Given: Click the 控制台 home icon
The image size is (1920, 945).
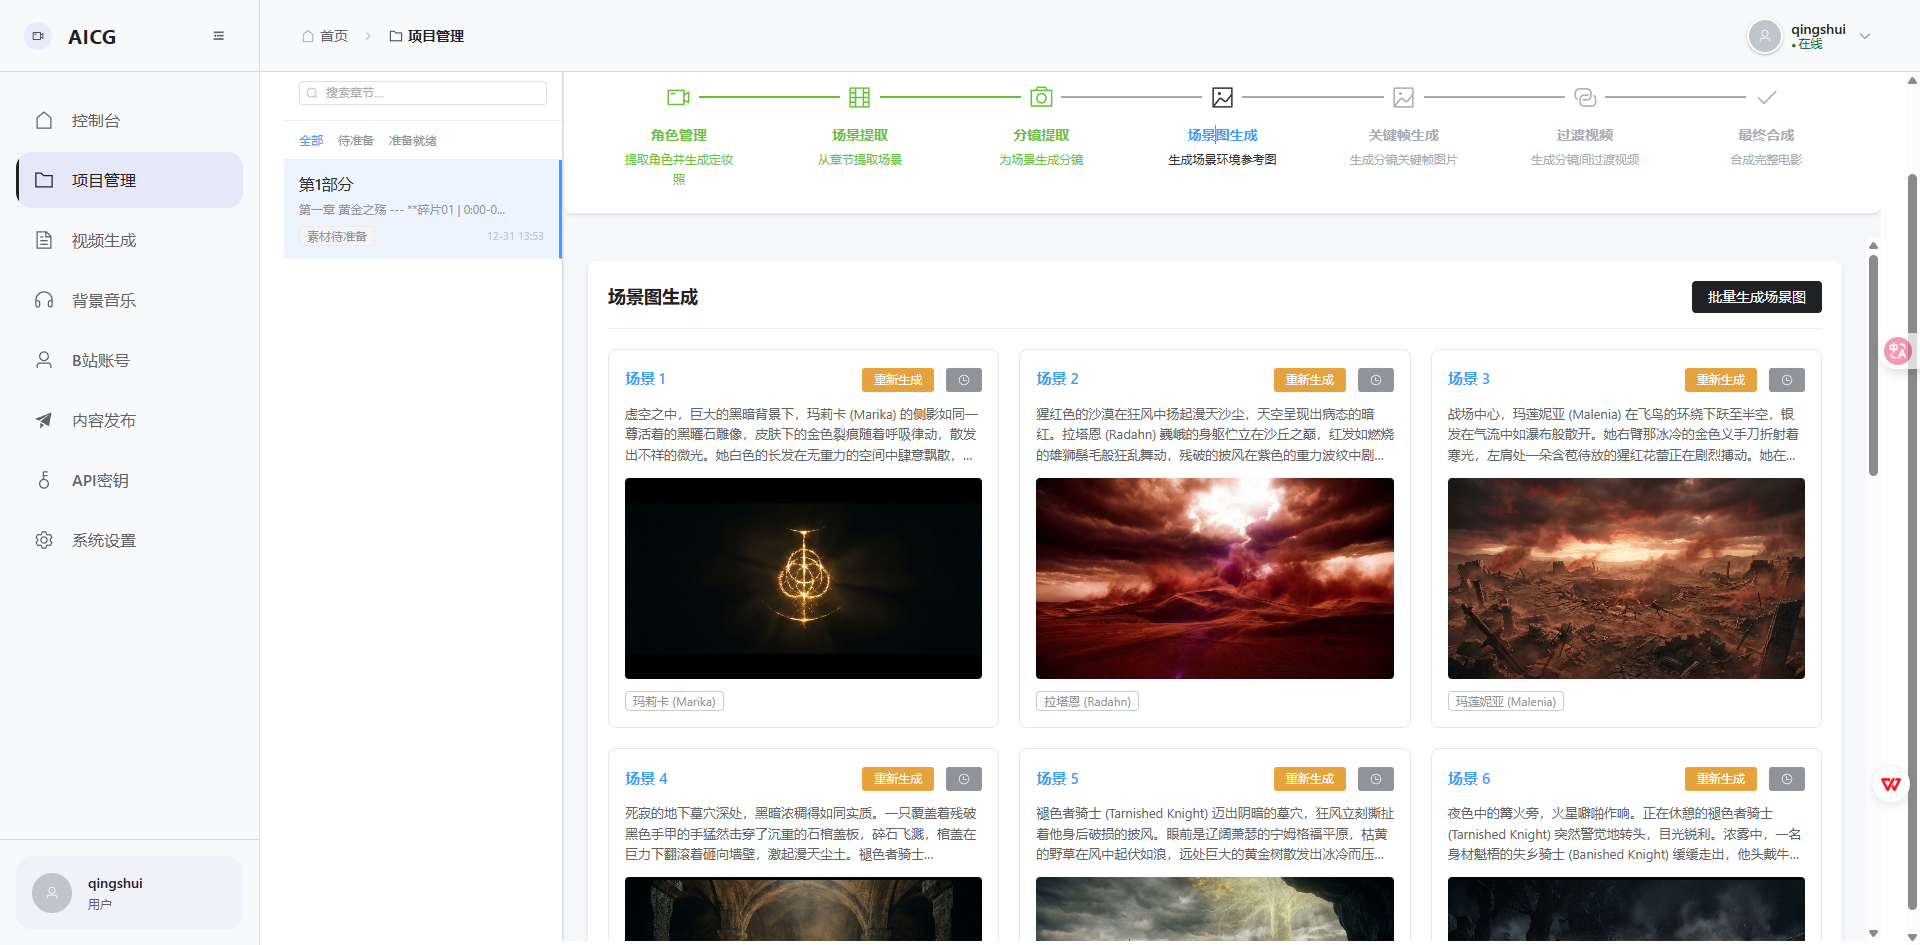Looking at the screenshot, I should point(44,120).
